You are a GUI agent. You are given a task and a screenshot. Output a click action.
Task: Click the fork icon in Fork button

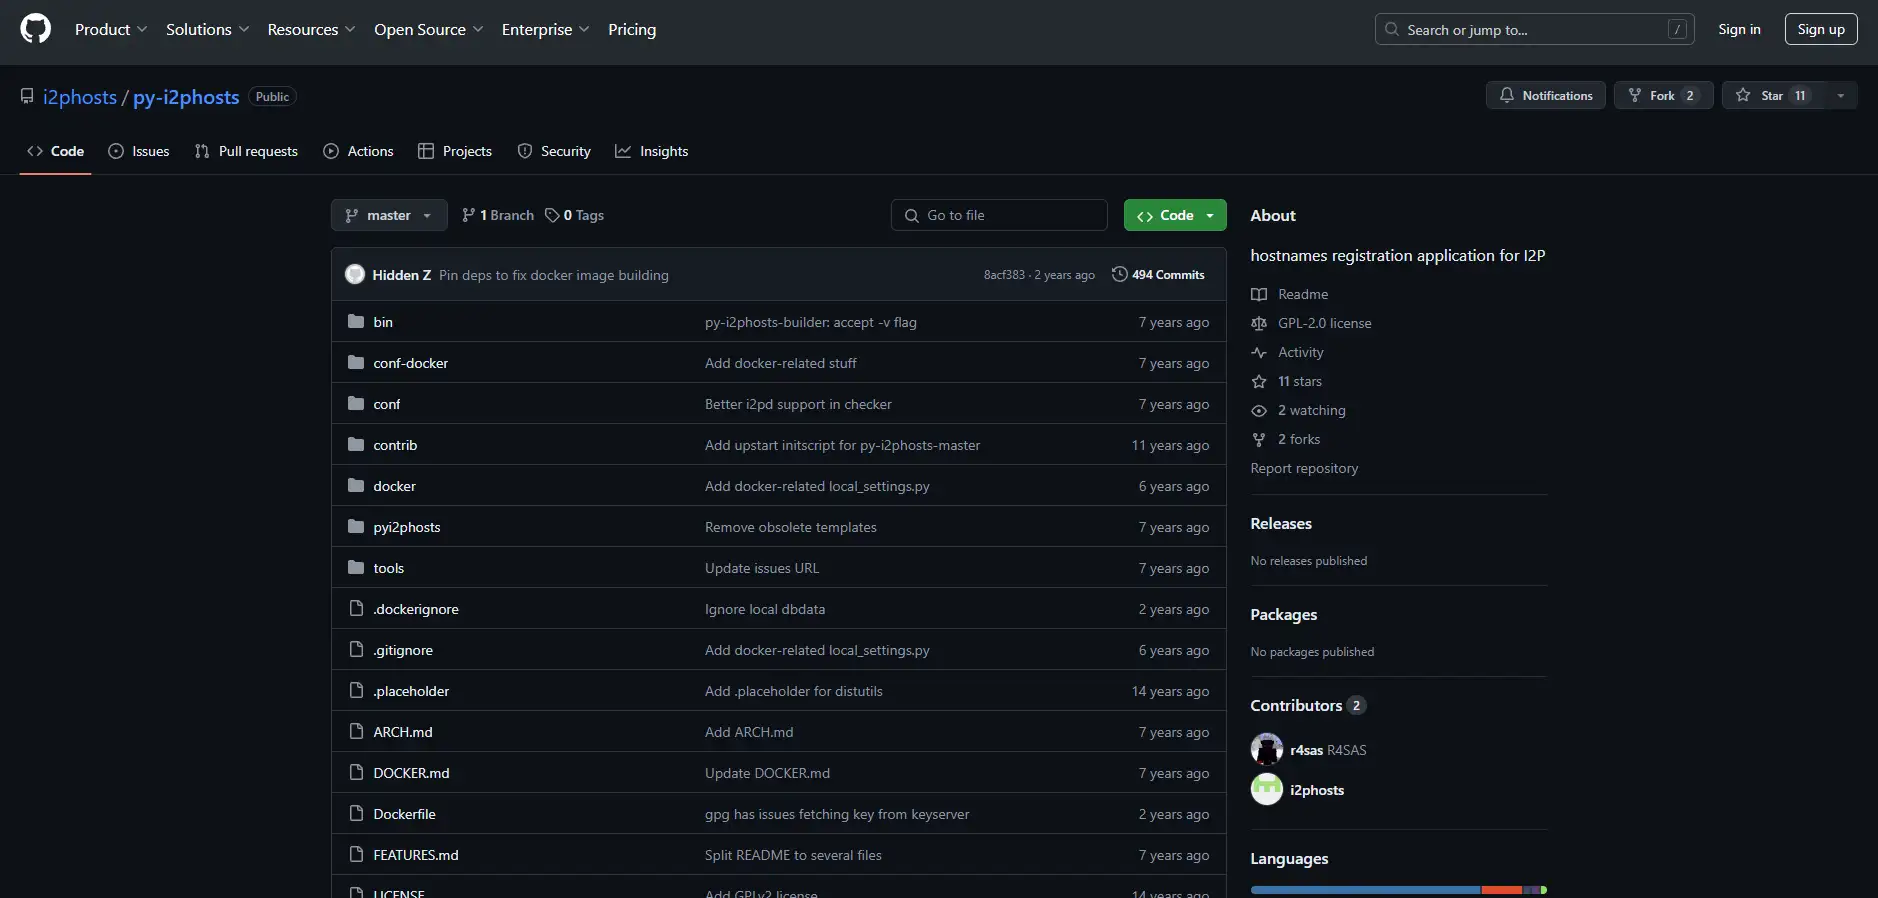[x=1635, y=95]
